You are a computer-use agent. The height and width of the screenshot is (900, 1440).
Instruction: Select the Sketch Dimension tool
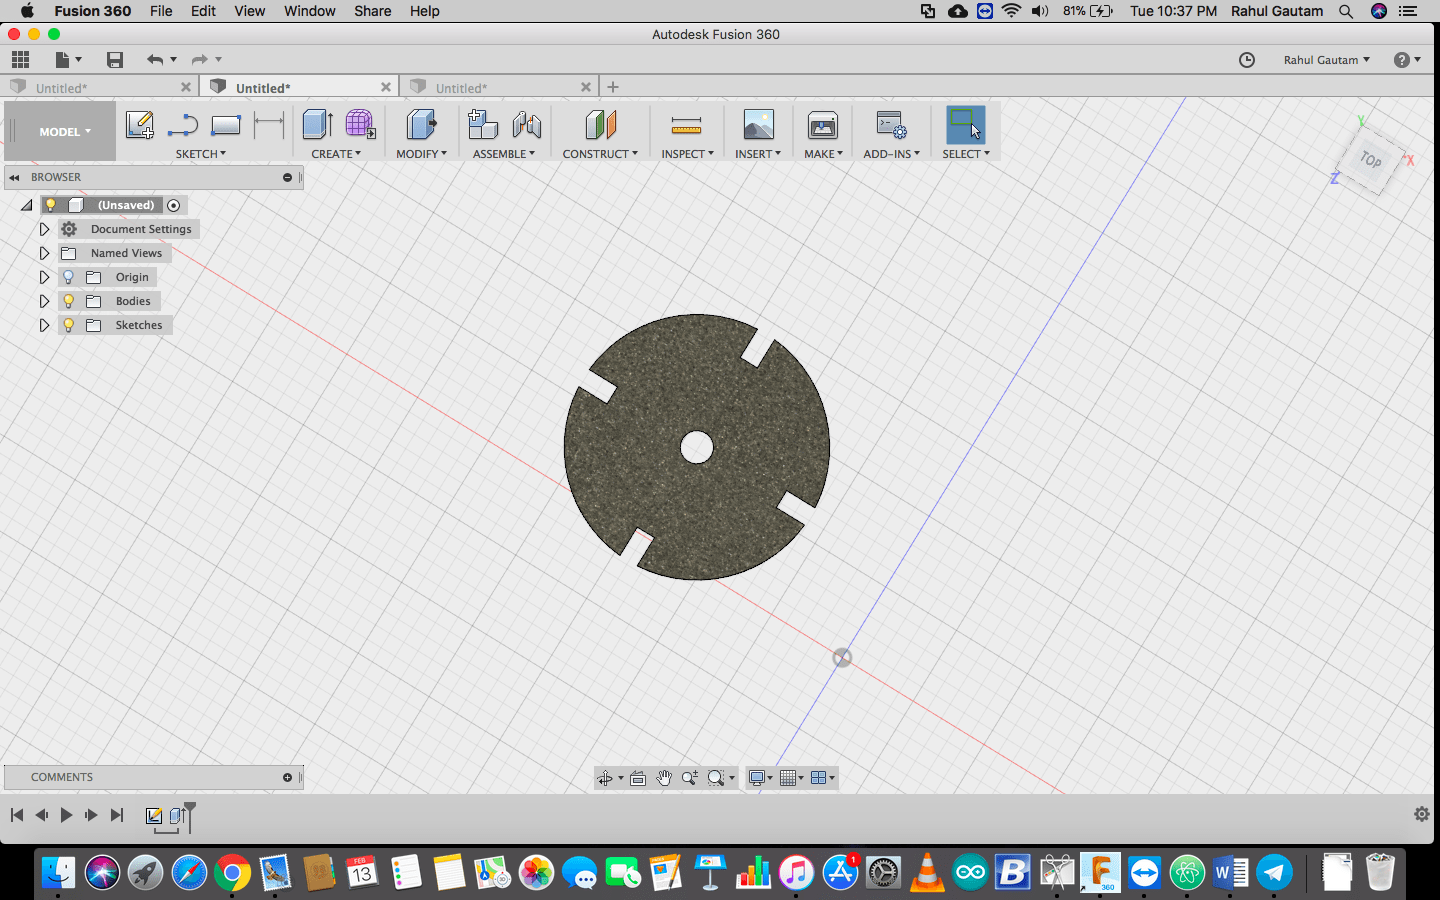269,125
